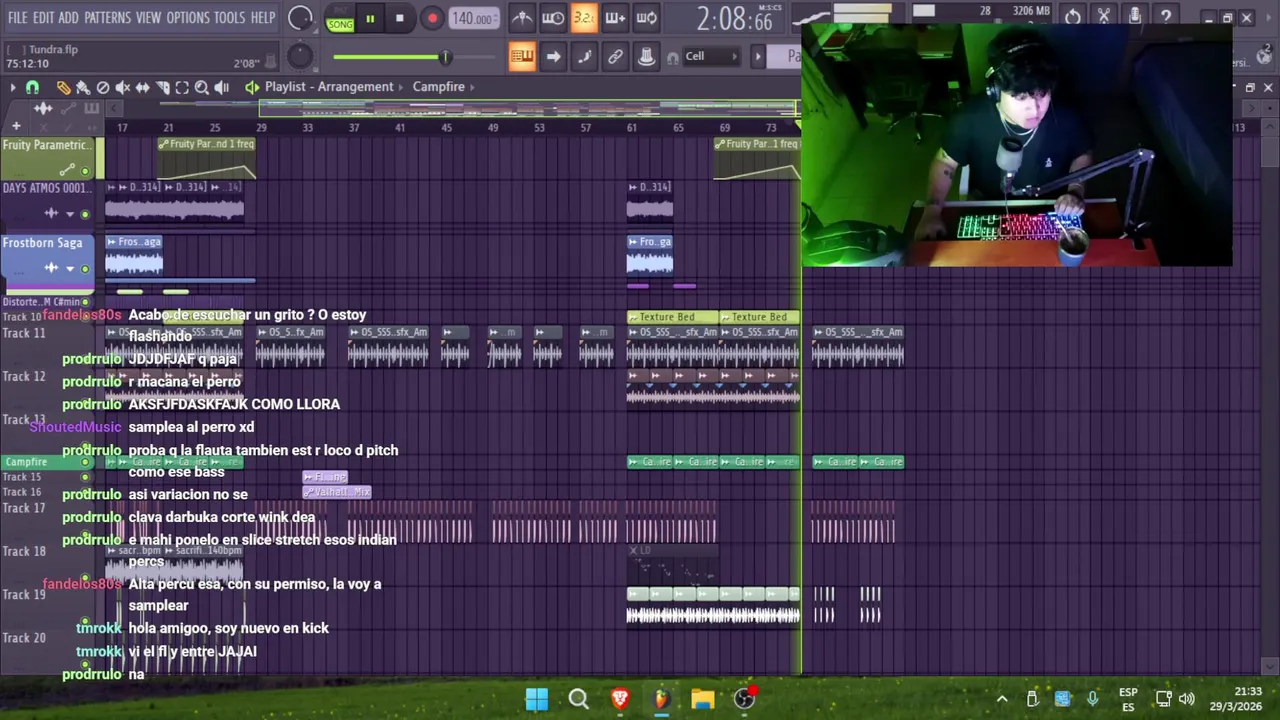Screen dimensions: 1280x720
Task: Open the FILE menu
Action: click(x=17, y=18)
